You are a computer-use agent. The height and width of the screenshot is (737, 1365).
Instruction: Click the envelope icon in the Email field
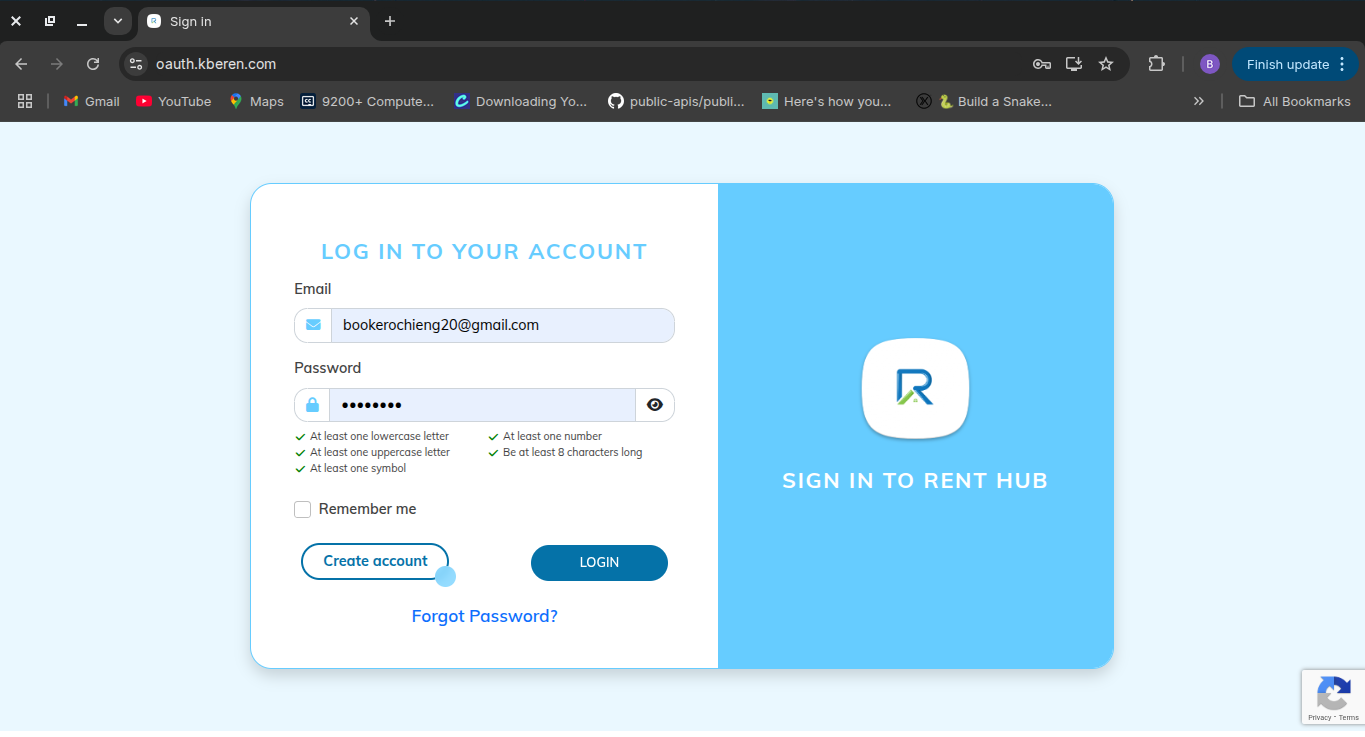312,325
